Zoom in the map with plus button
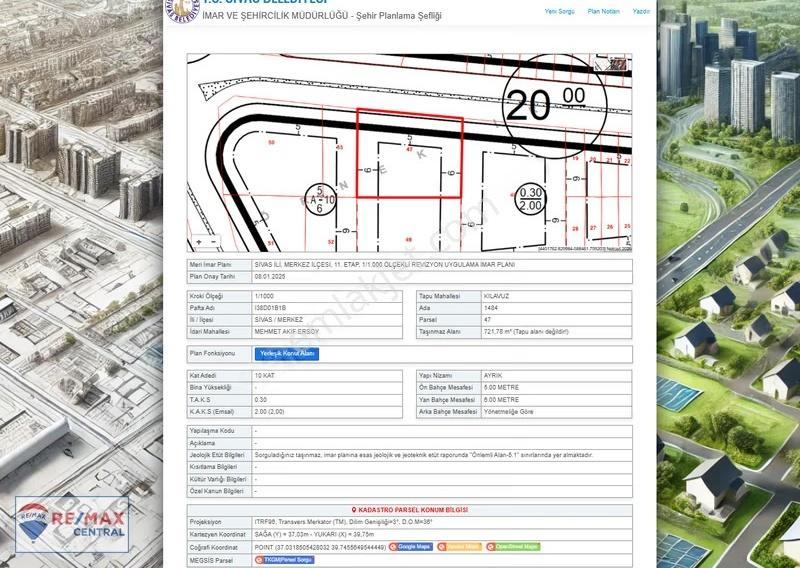 pos(199,241)
